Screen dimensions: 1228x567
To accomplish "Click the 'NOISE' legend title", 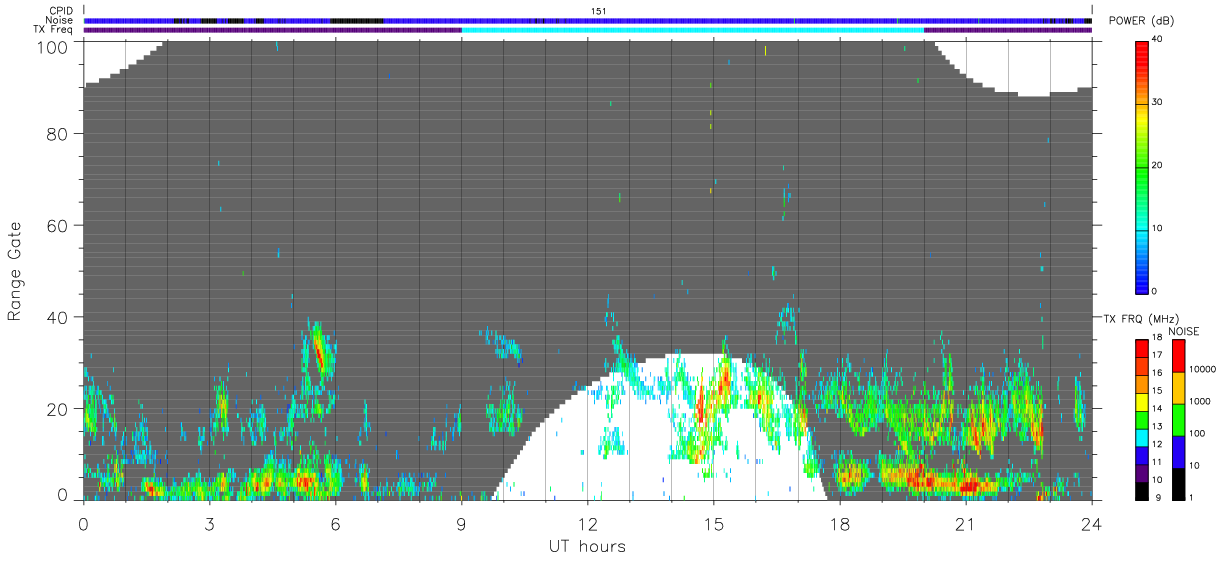I will [x=1183, y=331].
